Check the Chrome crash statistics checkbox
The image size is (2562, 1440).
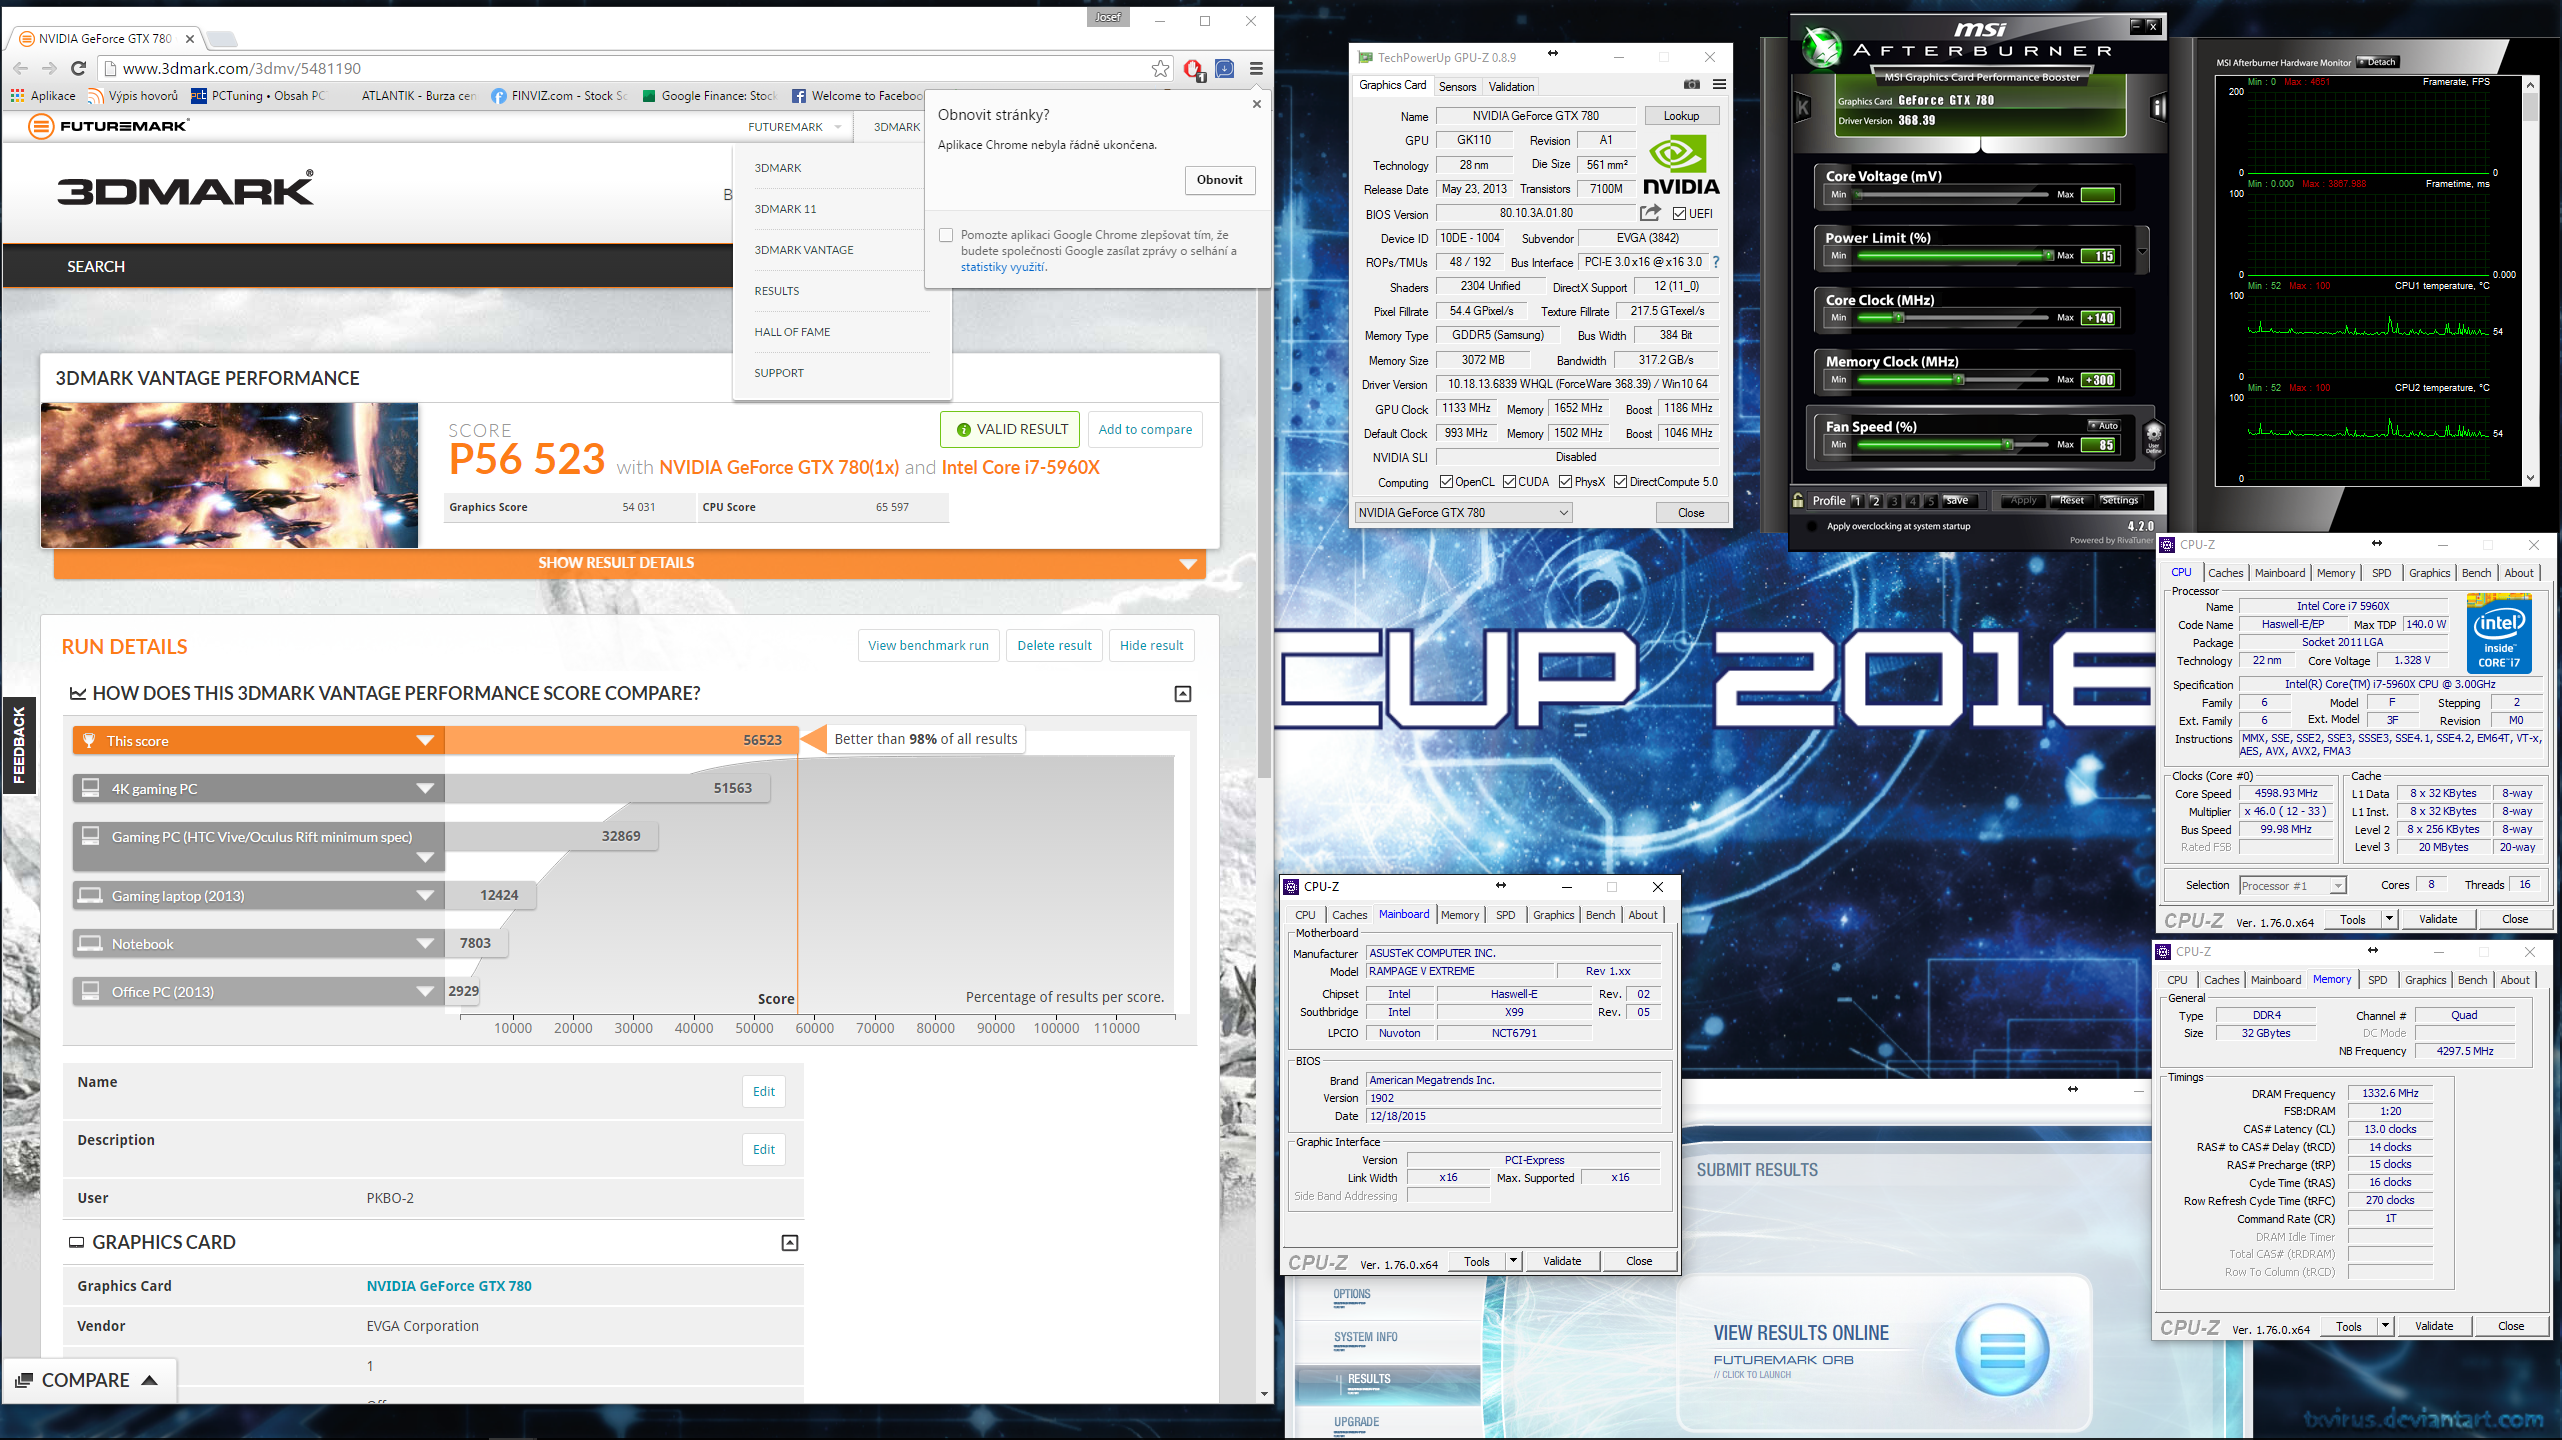click(x=946, y=235)
